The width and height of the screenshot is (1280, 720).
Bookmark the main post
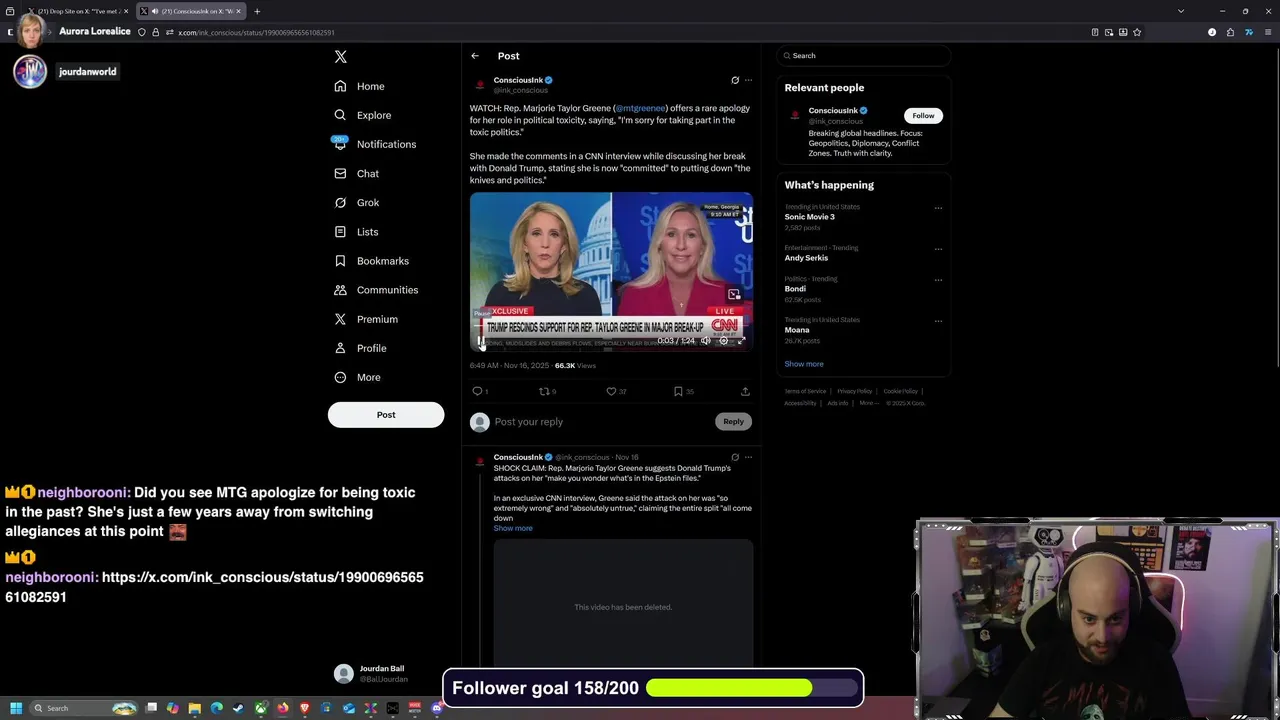coord(678,391)
